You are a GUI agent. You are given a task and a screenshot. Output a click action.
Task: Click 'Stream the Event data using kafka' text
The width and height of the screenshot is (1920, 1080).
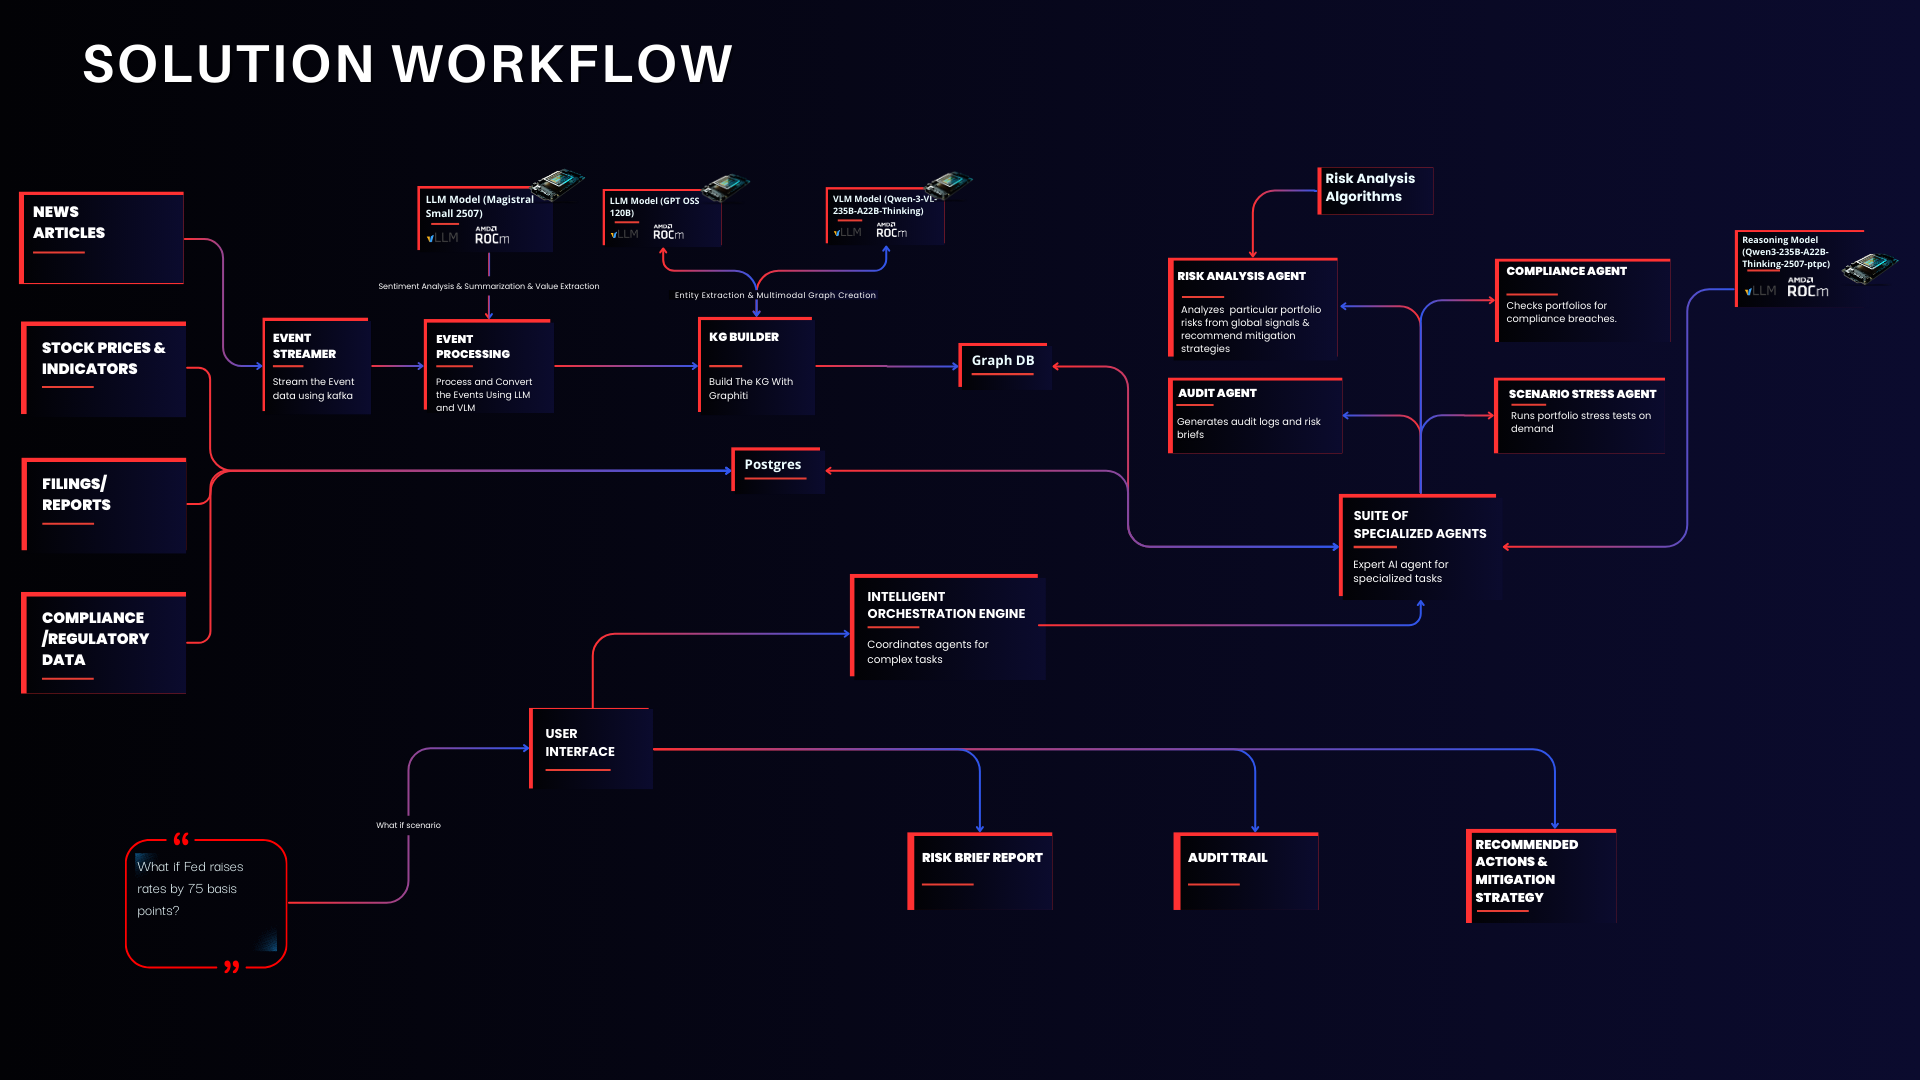(313, 389)
